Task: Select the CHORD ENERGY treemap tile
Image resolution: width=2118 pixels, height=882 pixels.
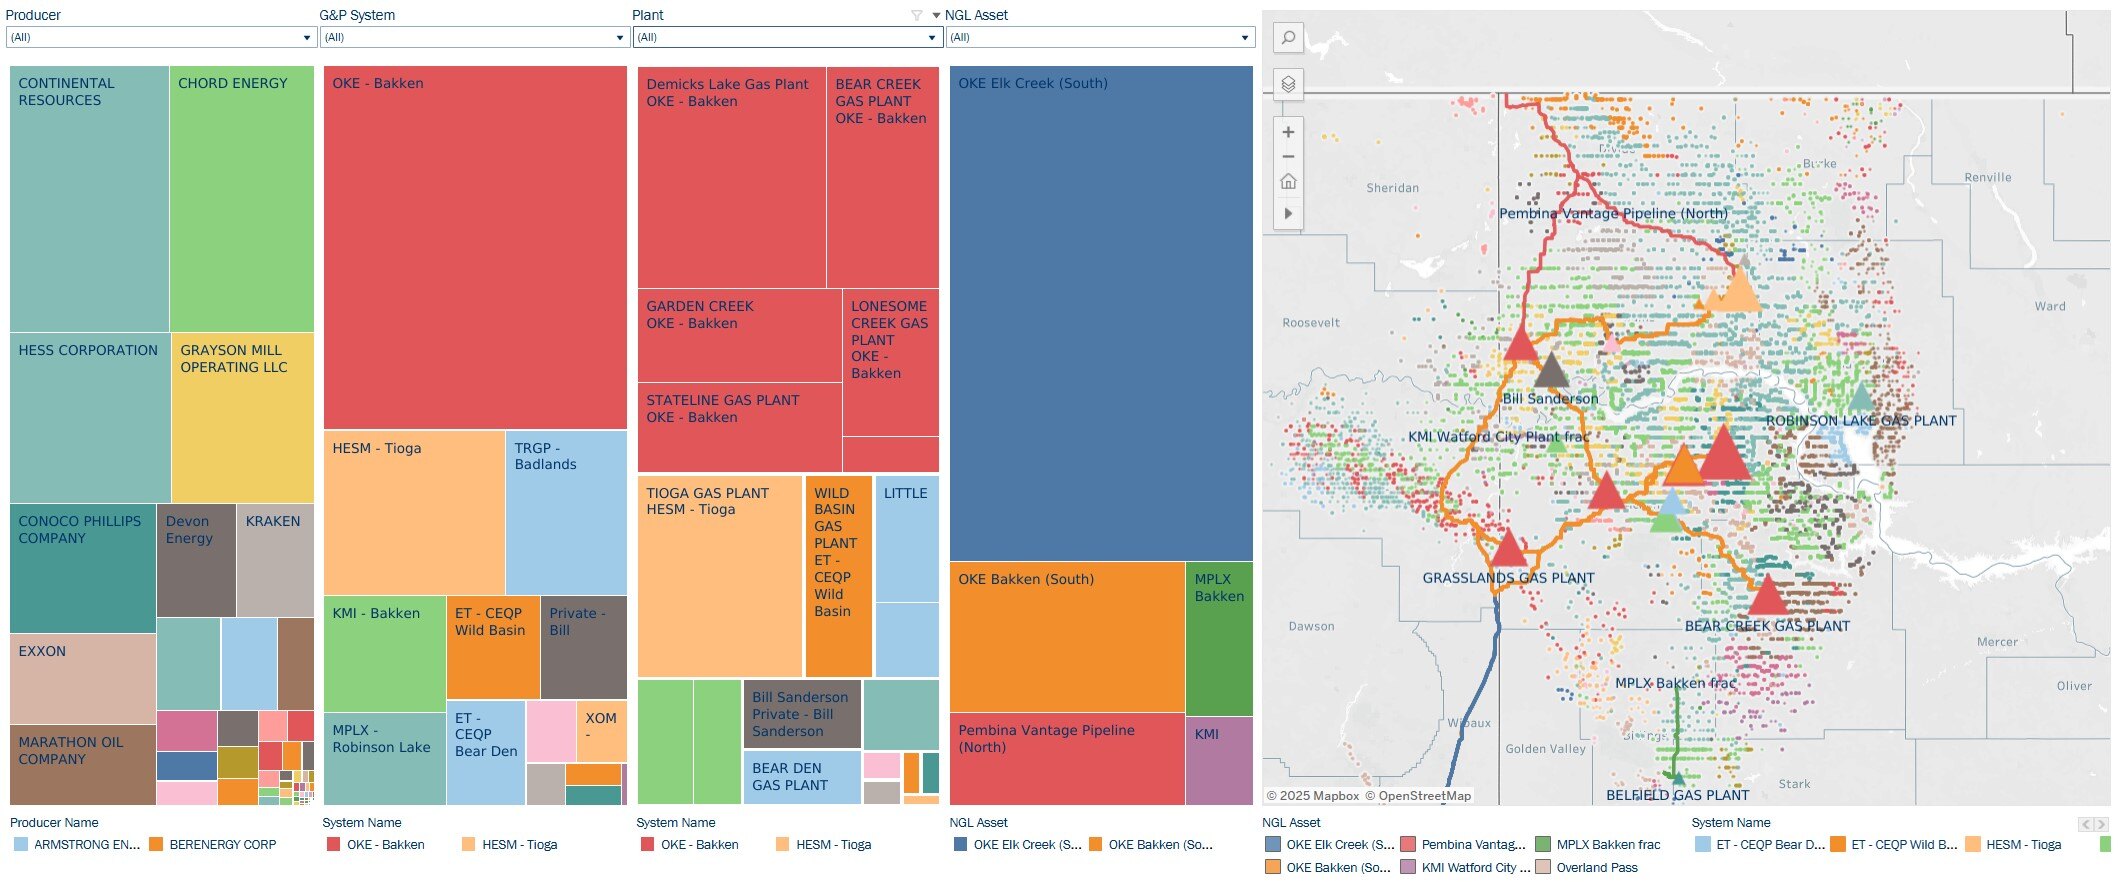Action: pyautogui.click(x=242, y=199)
